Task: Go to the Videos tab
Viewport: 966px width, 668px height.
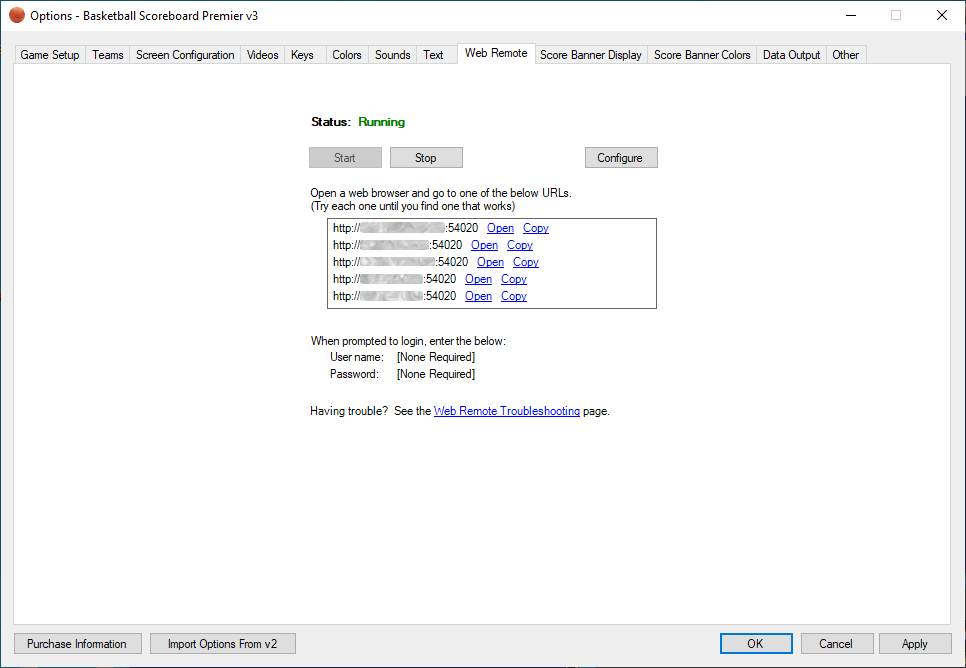Action: click(x=263, y=55)
